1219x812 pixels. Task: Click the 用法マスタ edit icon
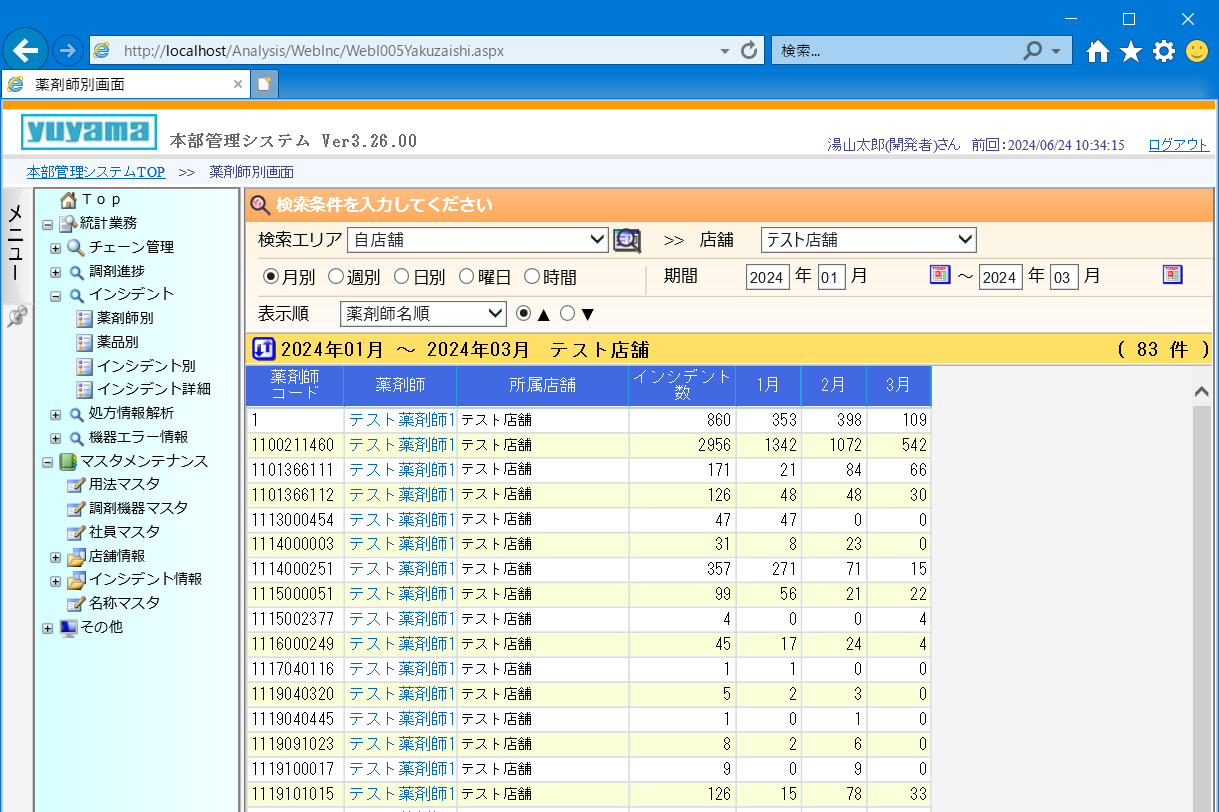point(76,484)
